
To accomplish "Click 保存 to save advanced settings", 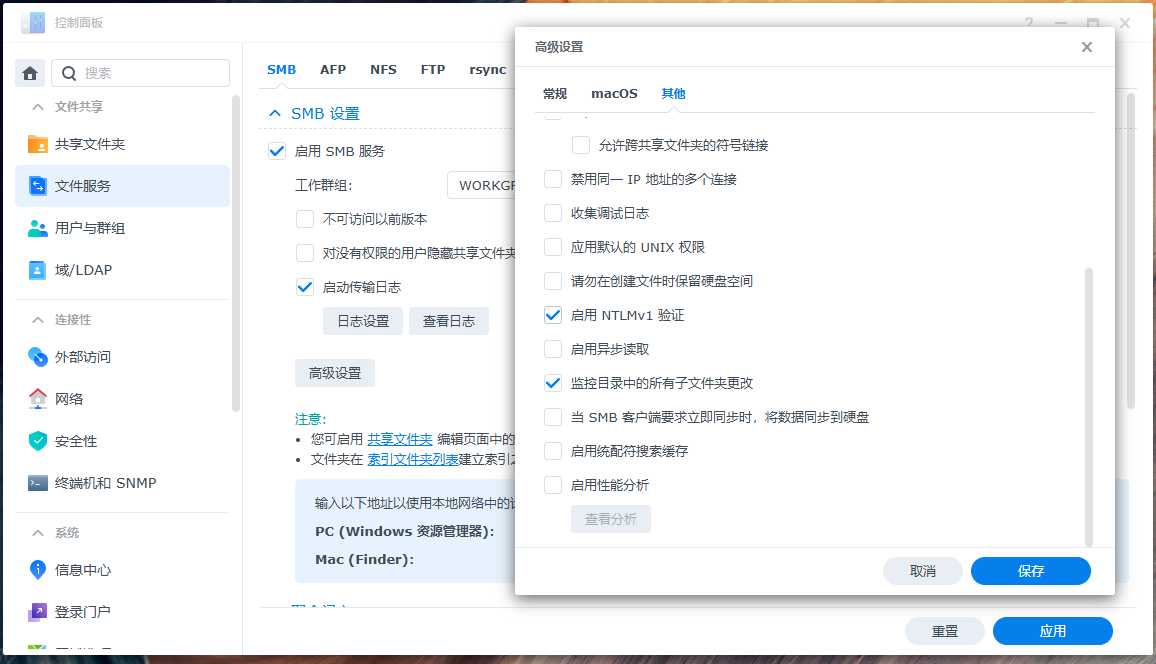I will click(x=1030, y=571).
